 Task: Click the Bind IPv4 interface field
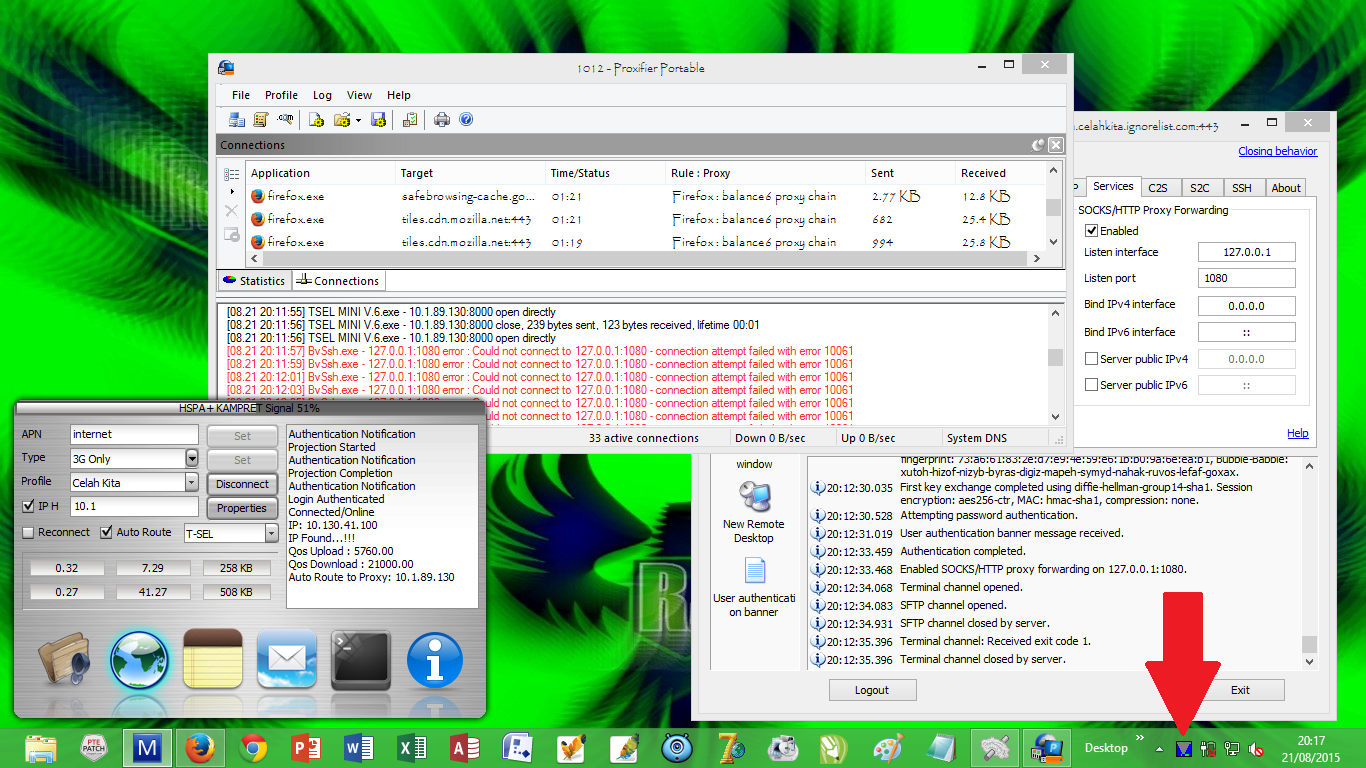coord(1246,307)
